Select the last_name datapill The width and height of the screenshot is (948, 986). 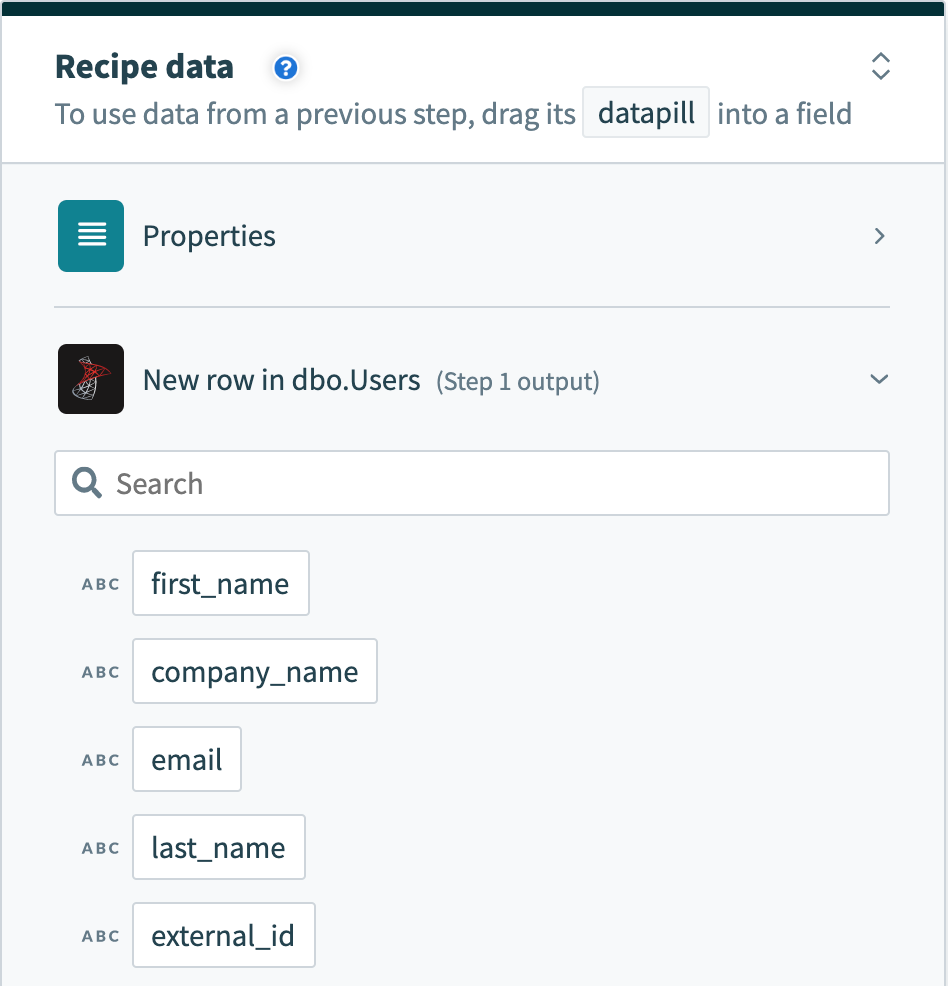tap(218, 848)
